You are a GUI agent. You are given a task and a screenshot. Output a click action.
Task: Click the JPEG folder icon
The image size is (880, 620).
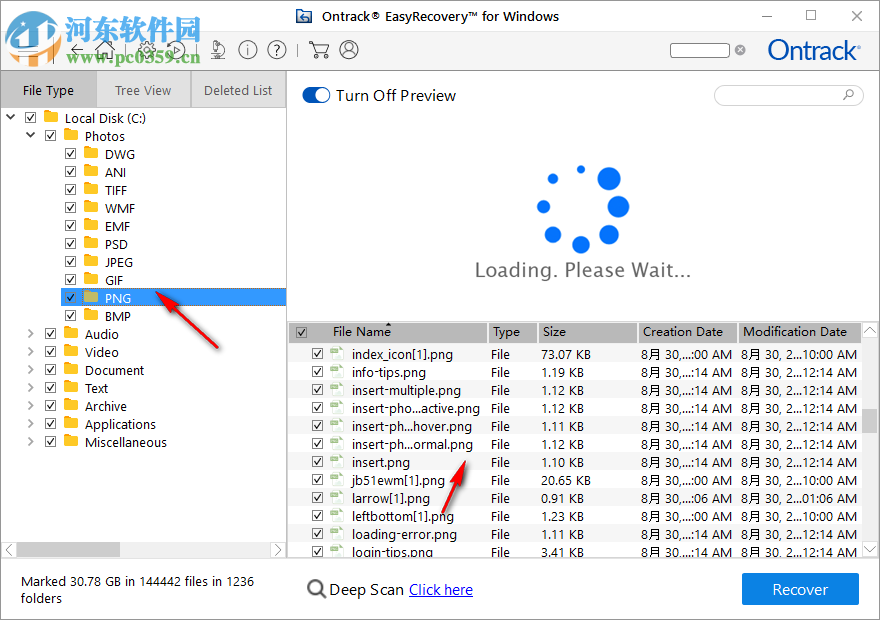[x=91, y=261]
